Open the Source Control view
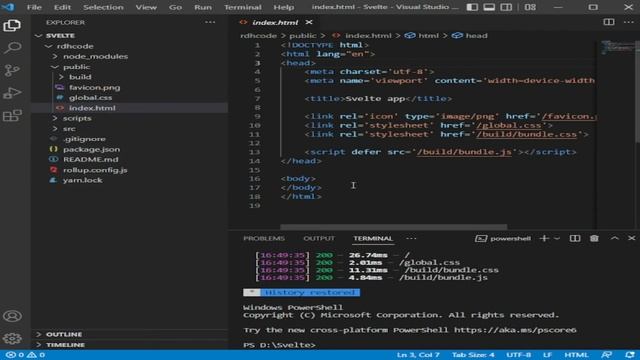640x360 pixels. (12, 71)
